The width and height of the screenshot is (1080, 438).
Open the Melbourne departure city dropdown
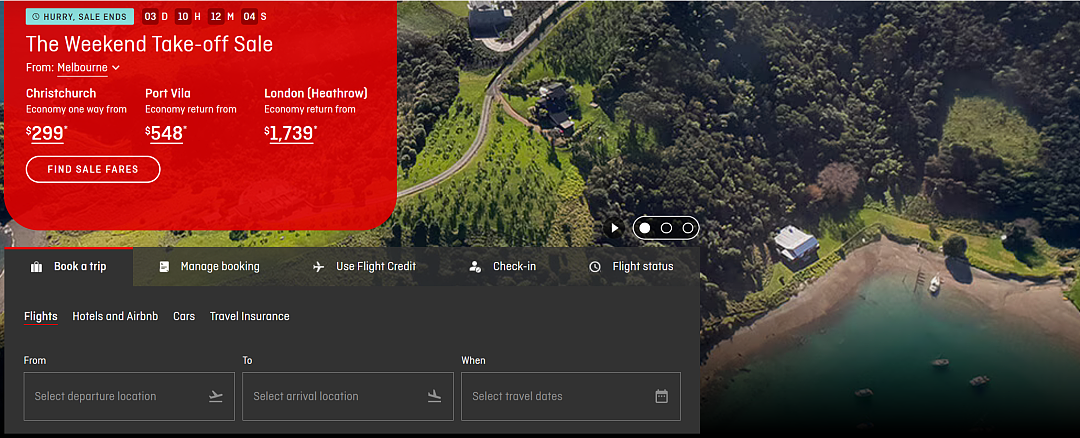(88, 67)
